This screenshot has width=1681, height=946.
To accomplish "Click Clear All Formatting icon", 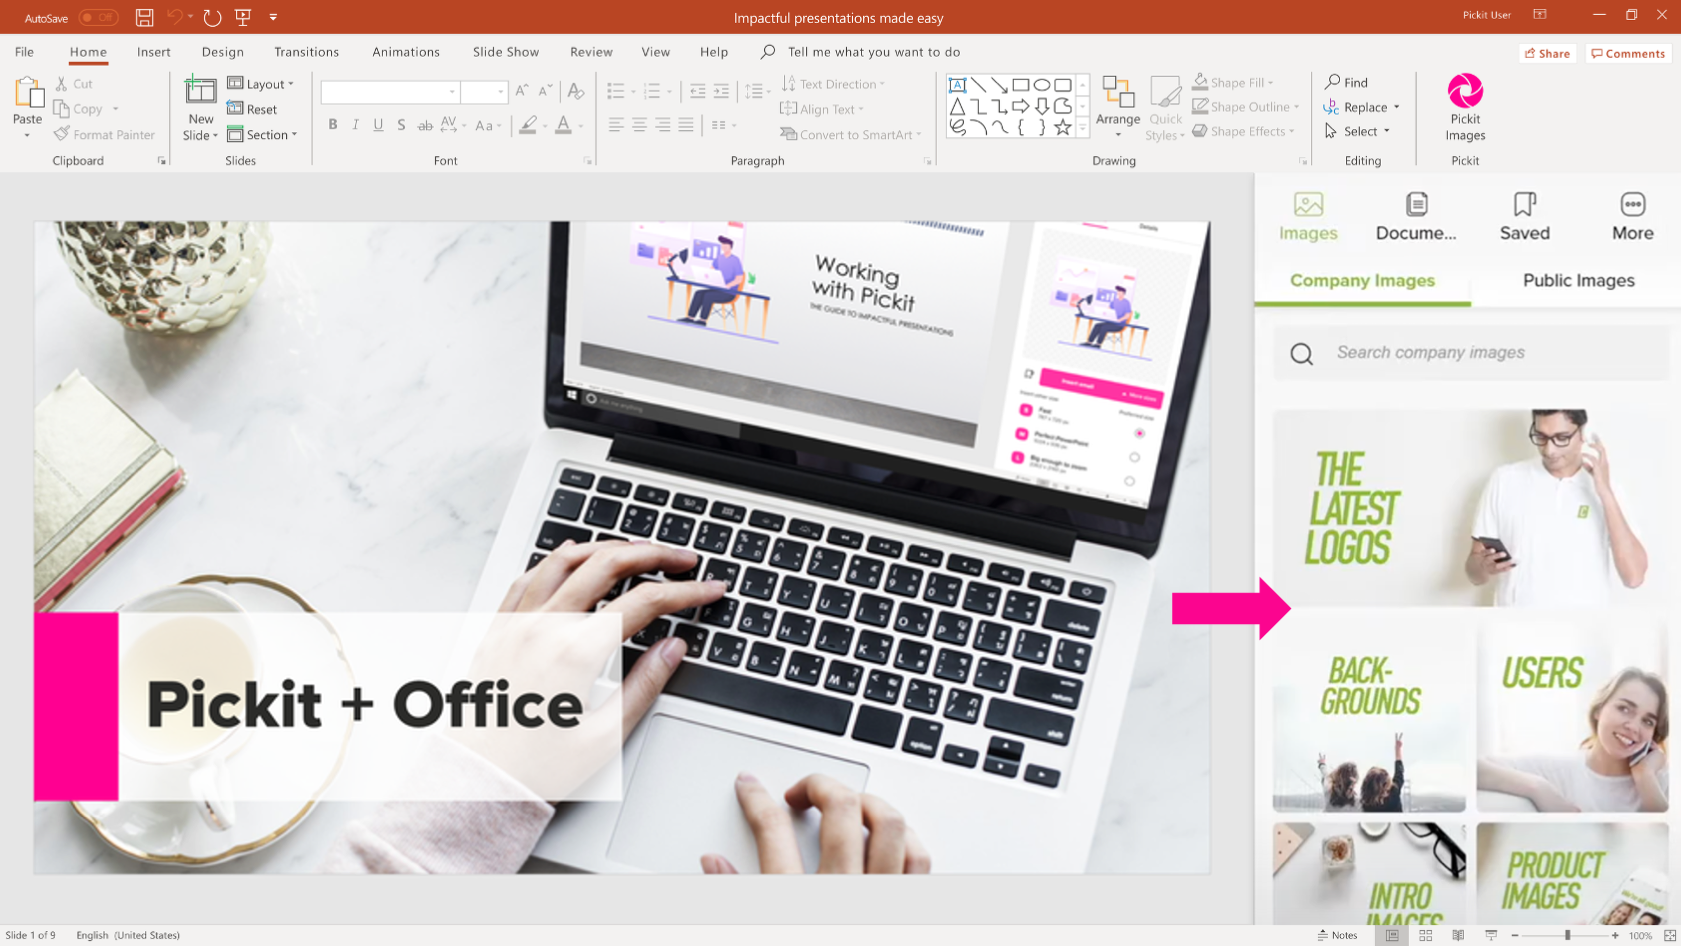I will [x=576, y=91].
